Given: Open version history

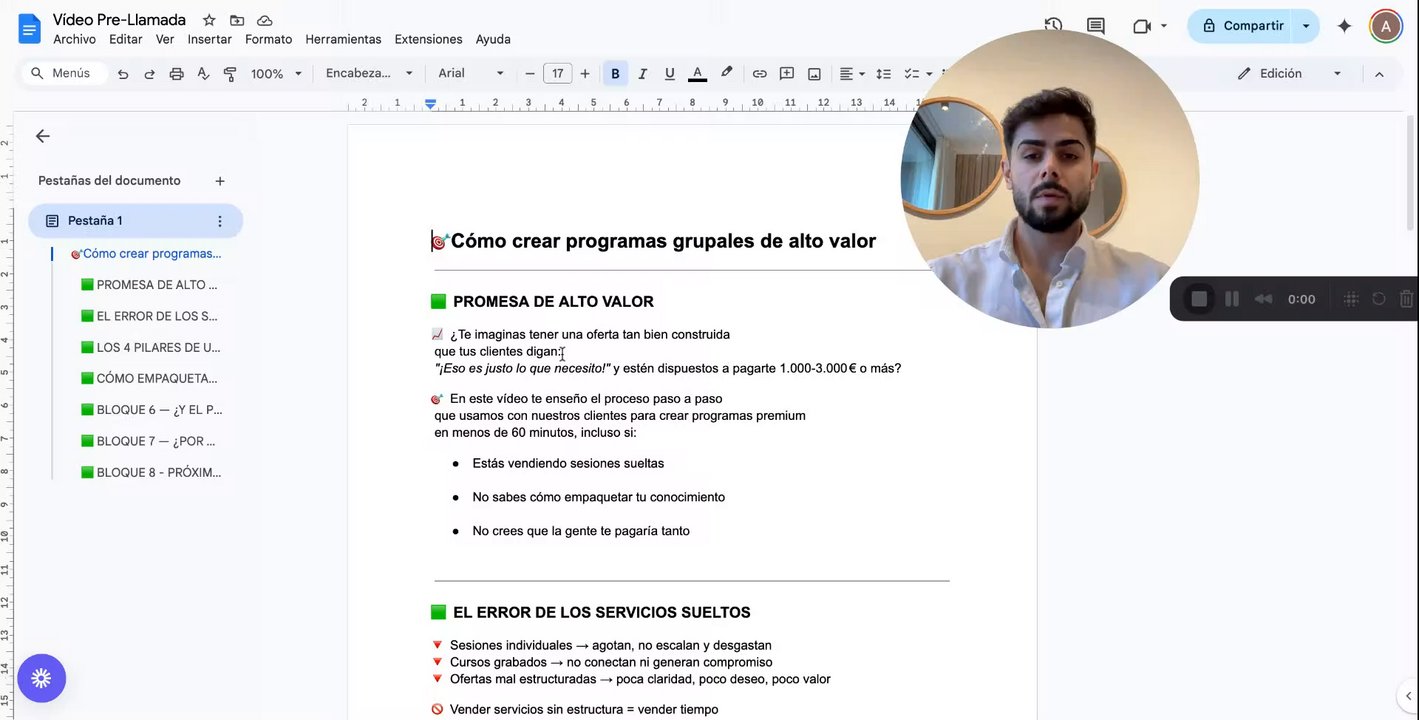Looking at the screenshot, I should 1053,26.
